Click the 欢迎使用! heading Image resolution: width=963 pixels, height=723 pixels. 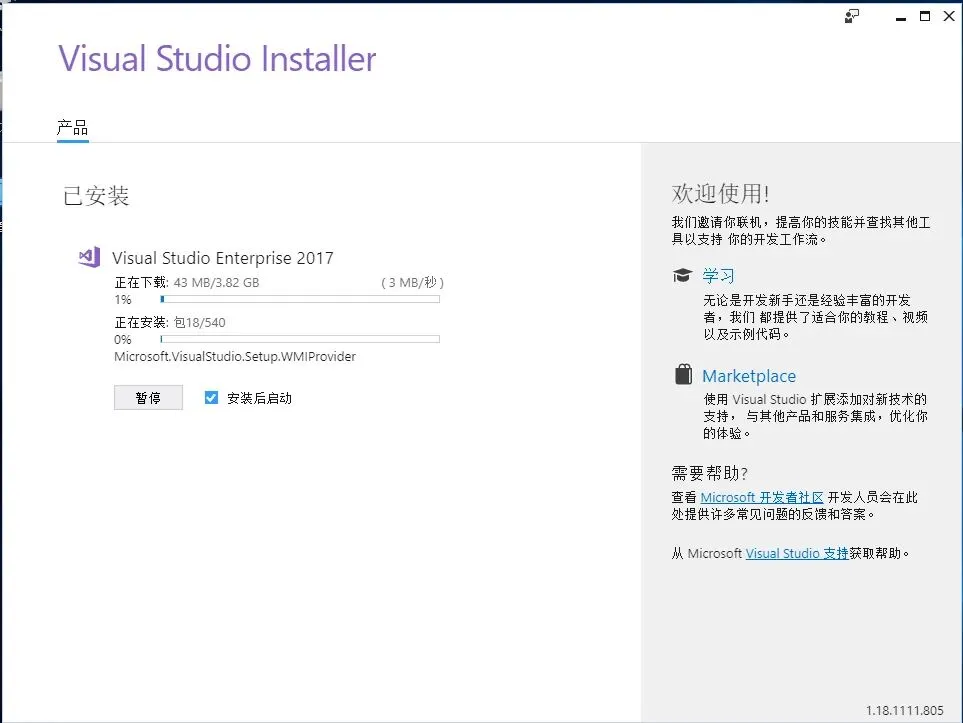coord(720,193)
